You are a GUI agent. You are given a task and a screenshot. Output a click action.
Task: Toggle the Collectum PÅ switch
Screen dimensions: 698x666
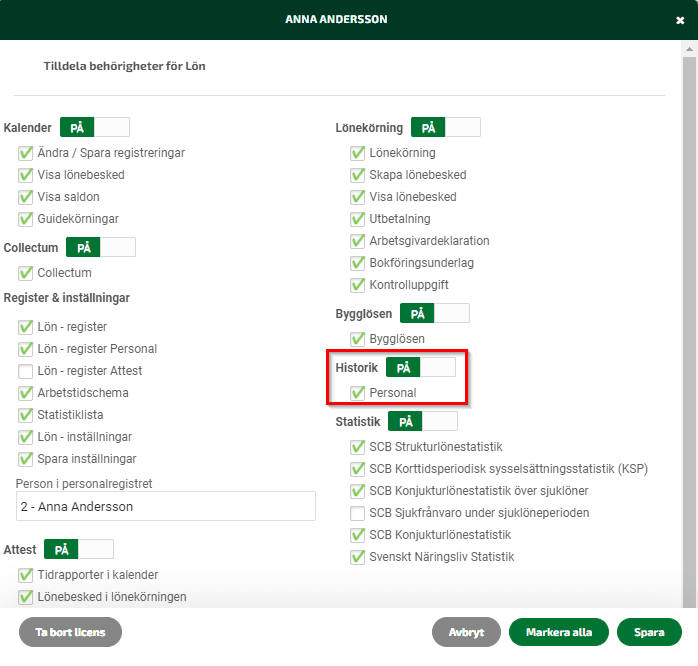[x=101, y=247]
